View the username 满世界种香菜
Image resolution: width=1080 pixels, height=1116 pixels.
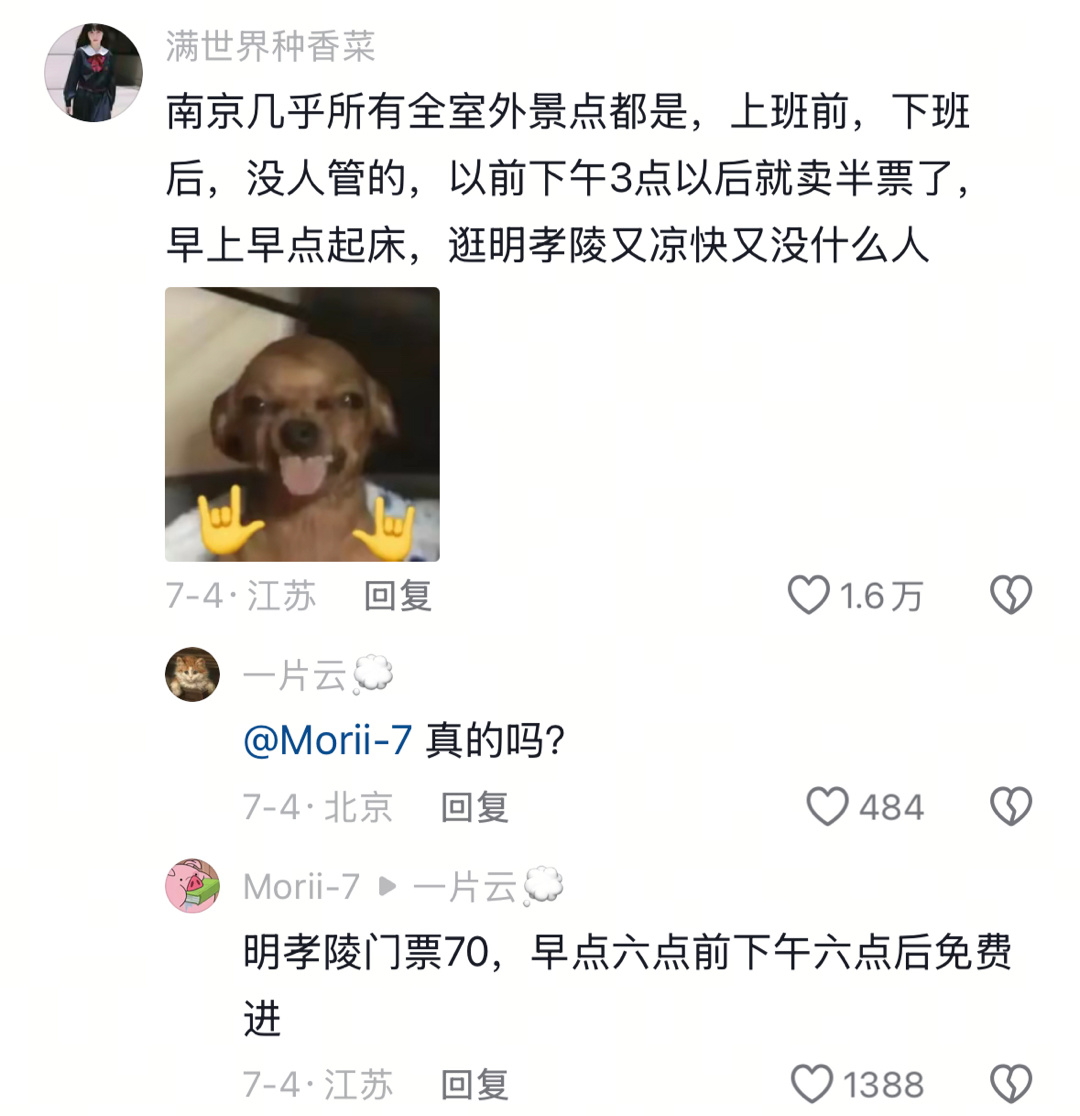271,47
